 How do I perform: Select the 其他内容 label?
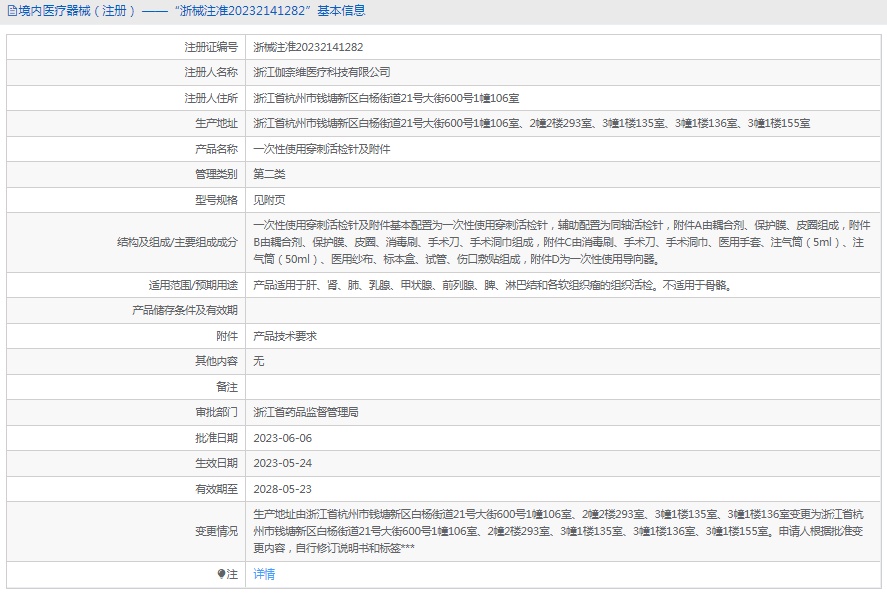pyautogui.click(x=217, y=361)
